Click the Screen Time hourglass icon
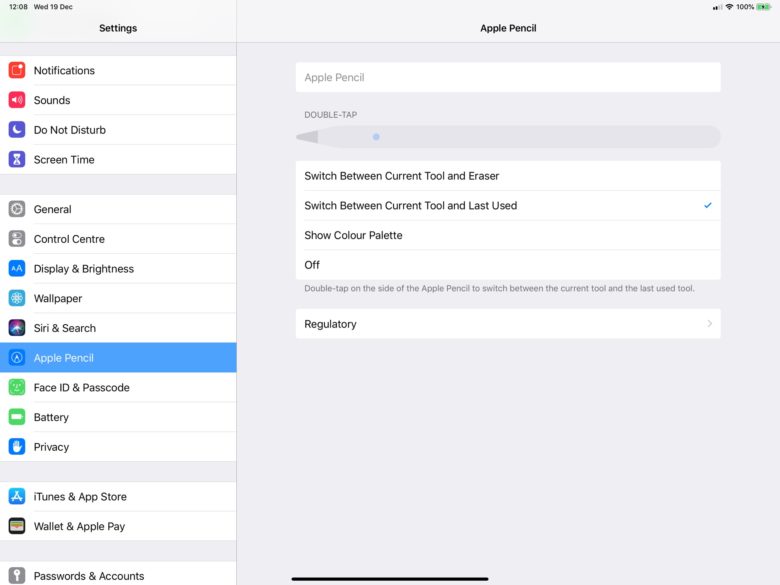This screenshot has height=585, width=780. (17, 159)
